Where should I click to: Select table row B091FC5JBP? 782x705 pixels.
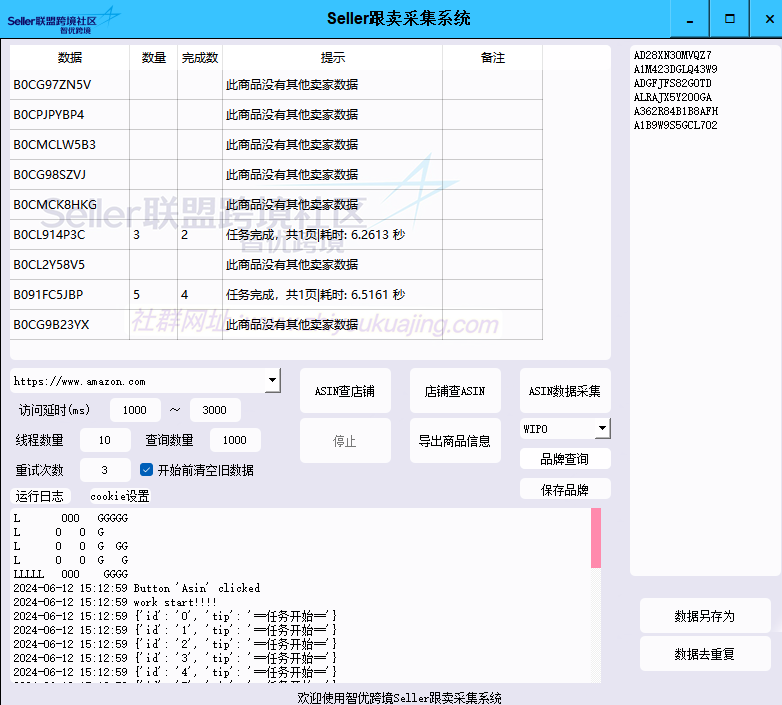pyautogui.click(x=276, y=295)
